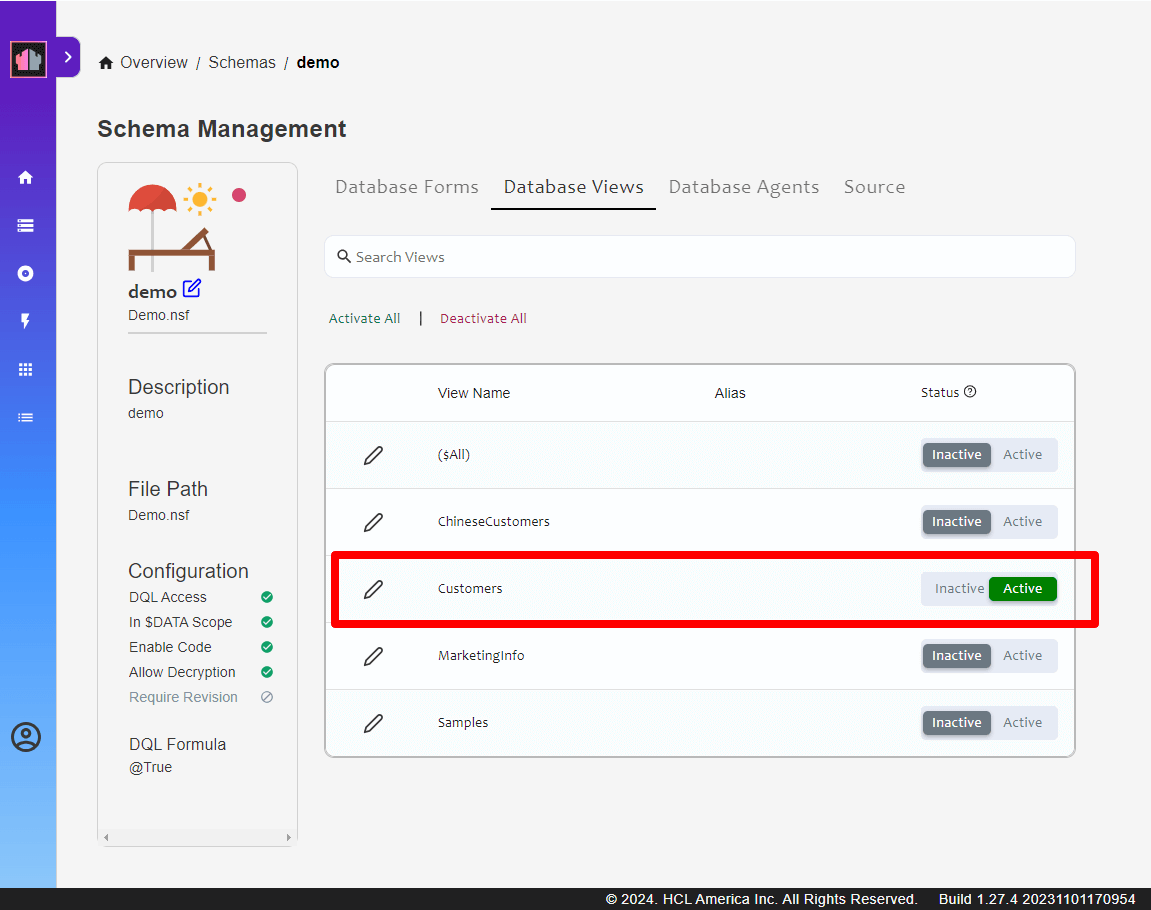The height and width of the screenshot is (910, 1151).
Task: Click Deactivate All link
Action: [x=483, y=318]
